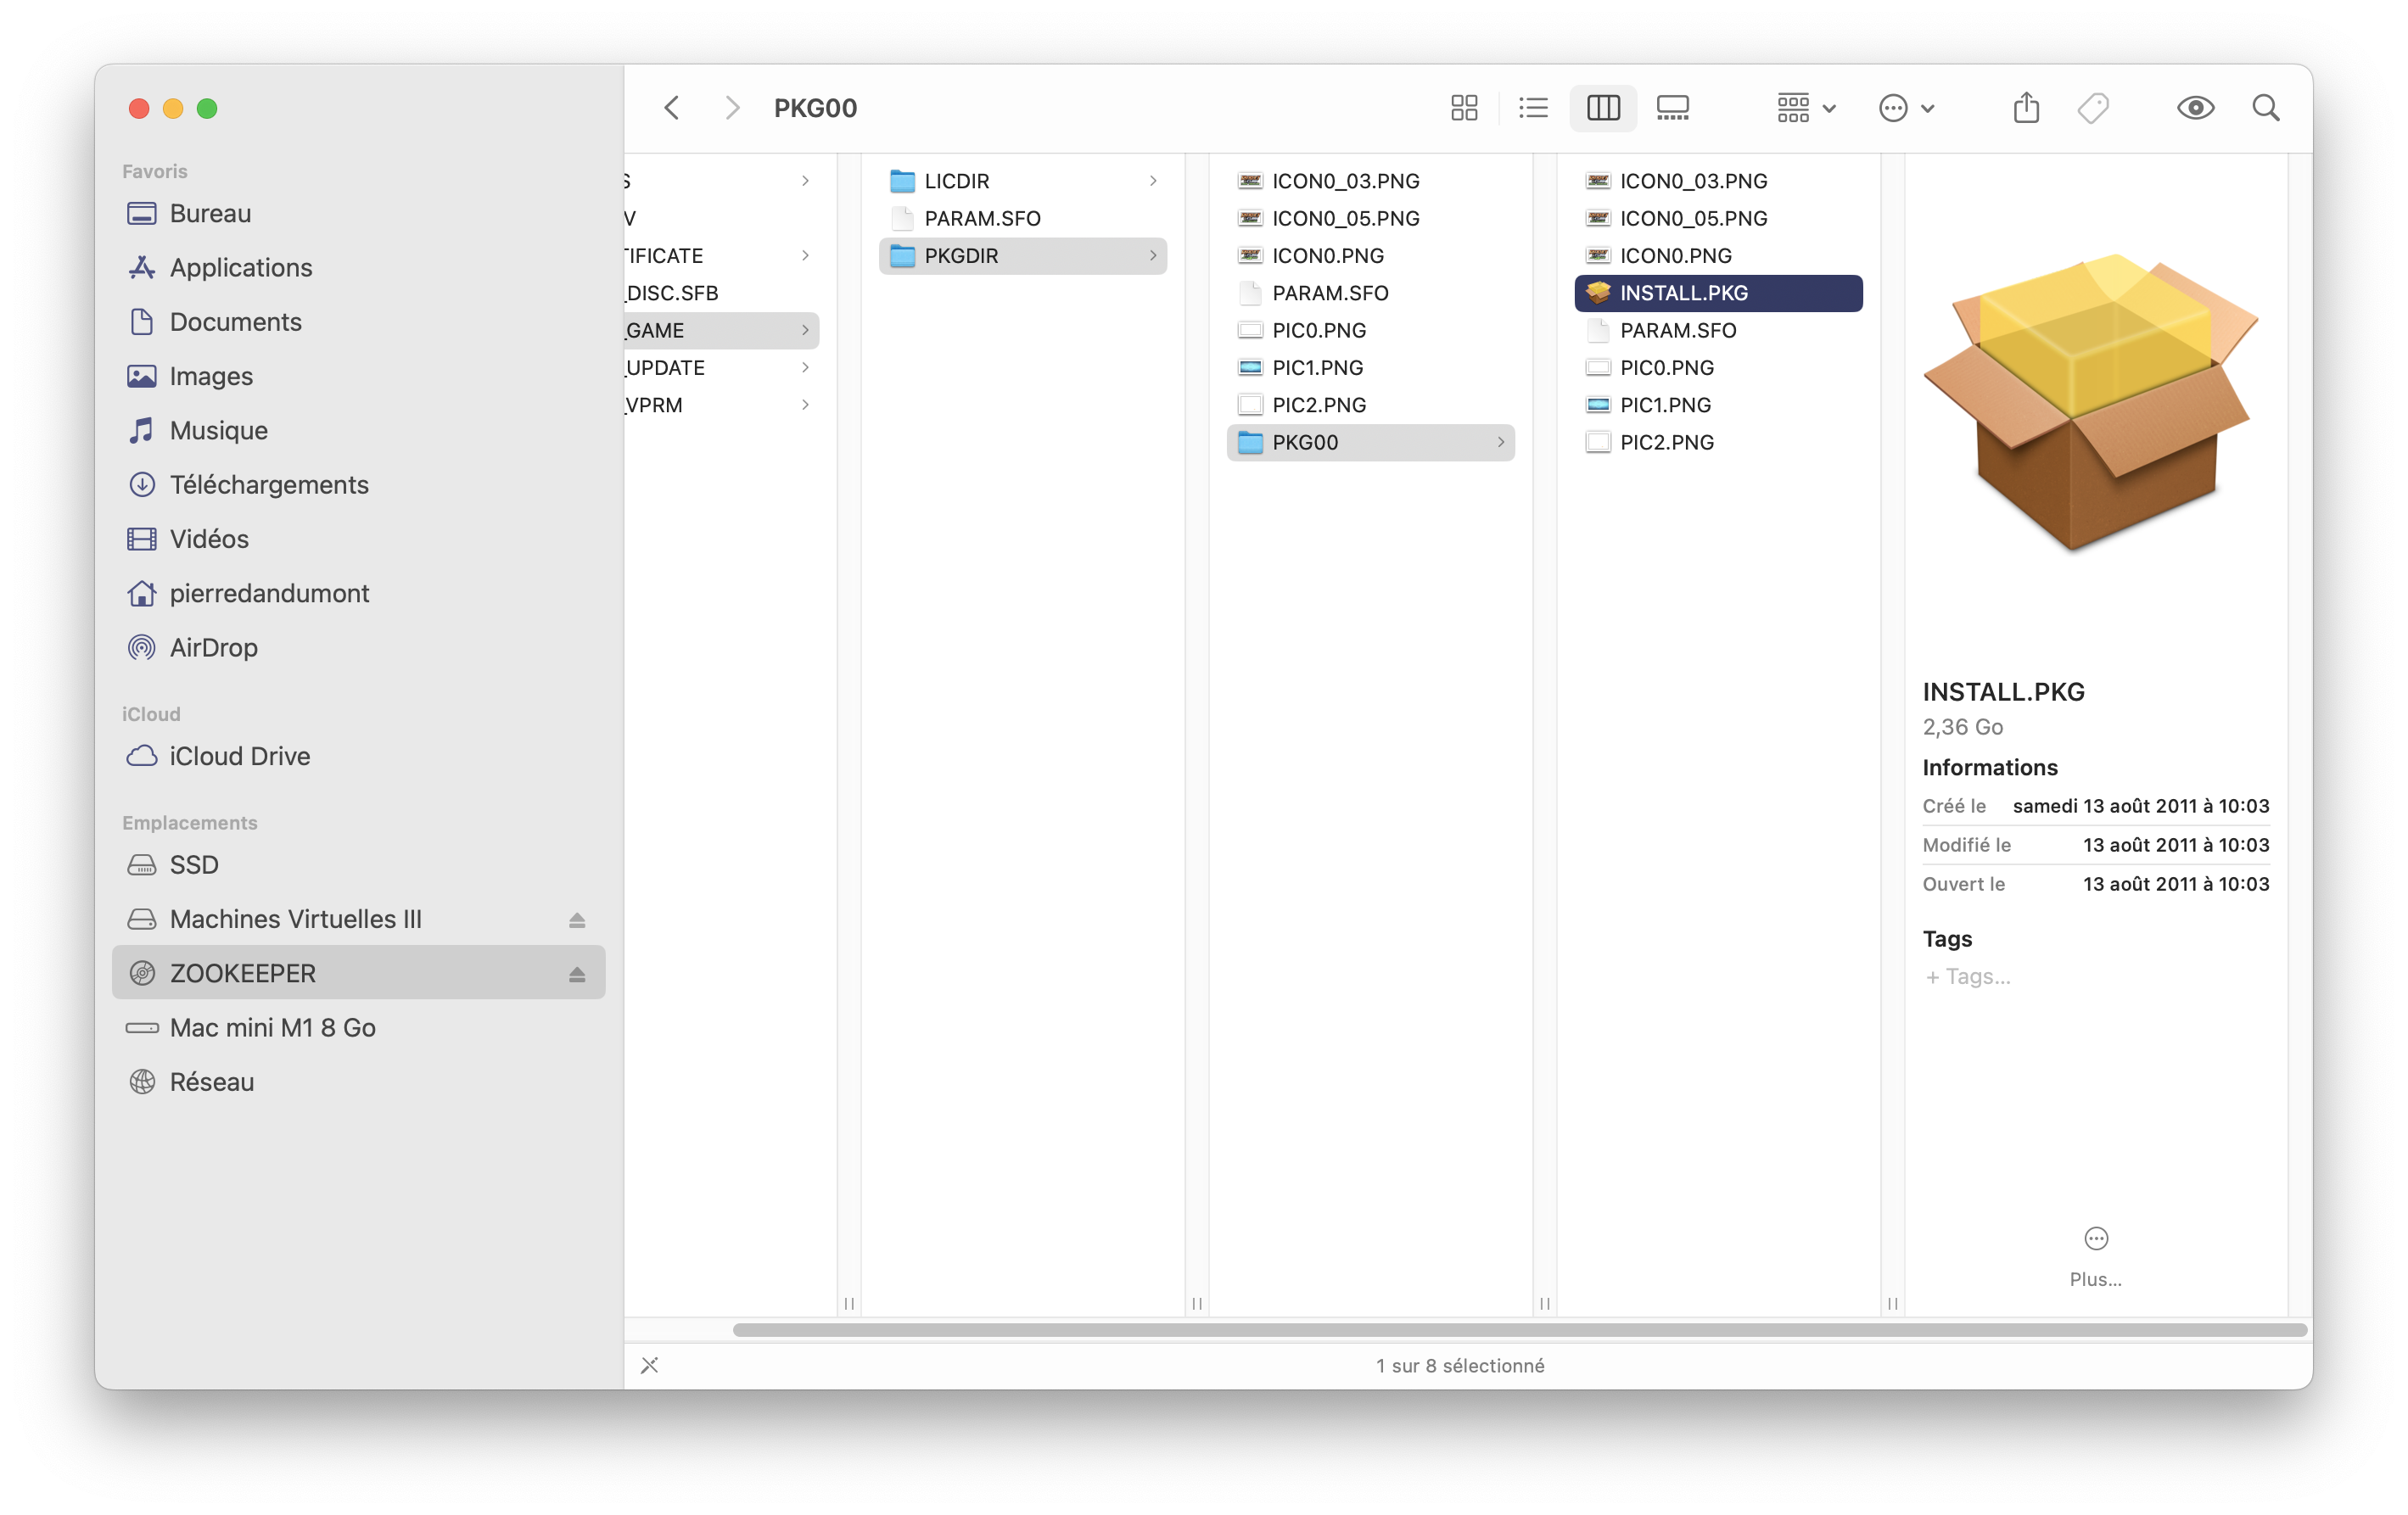Select PIC1.PNG in PKGDIR column
Viewport: 2408px width, 1515px height.
tap(1370, 368)
